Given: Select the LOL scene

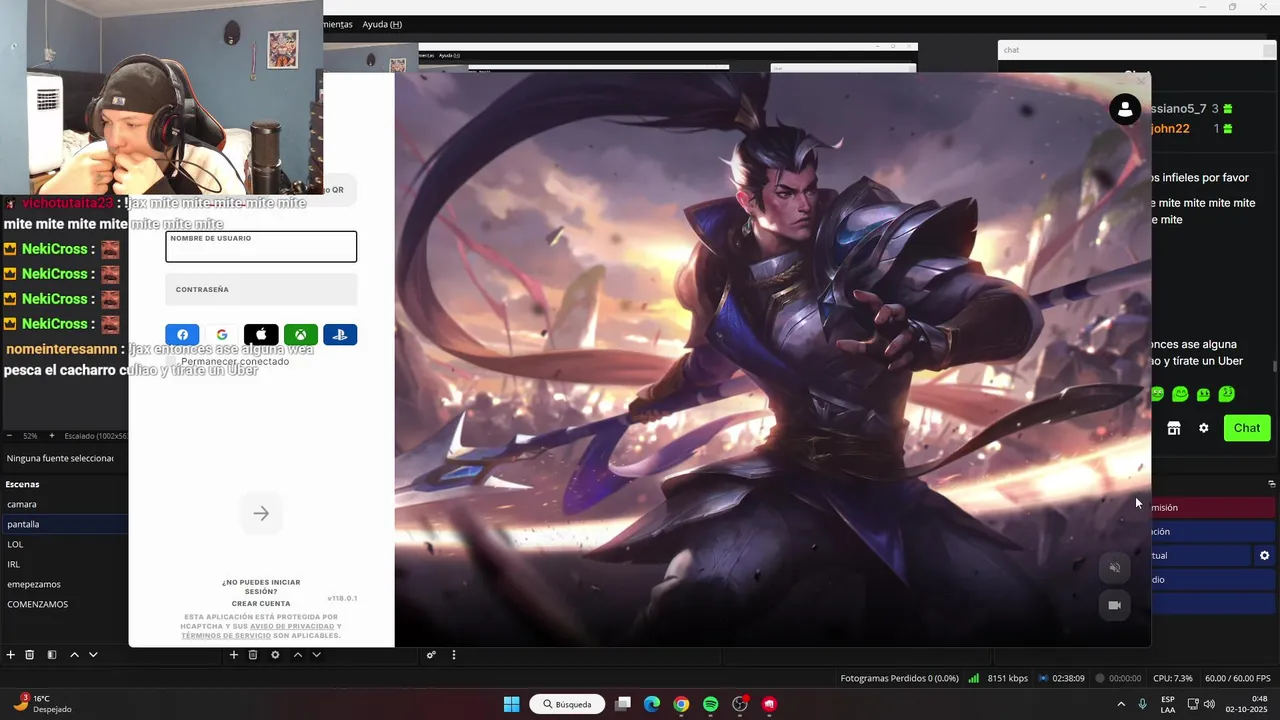Looking at the screenshot, I should [x=64, y=544].
